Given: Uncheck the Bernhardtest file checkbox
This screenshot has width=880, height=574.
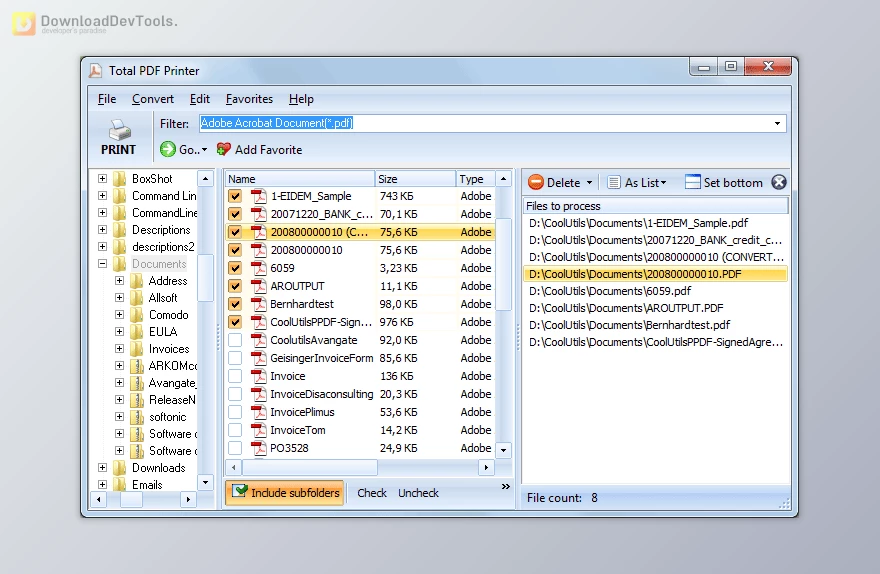Looking at the screenshot, I should point(235,304).
